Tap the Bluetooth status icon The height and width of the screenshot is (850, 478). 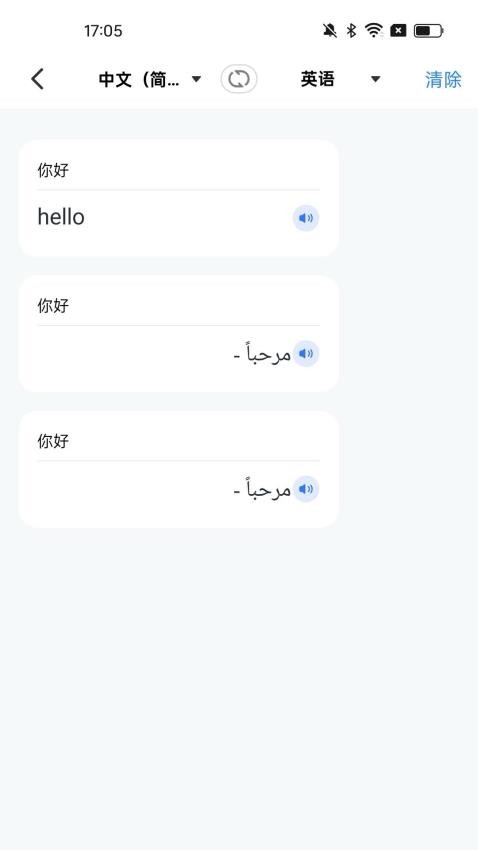[351, 30]
